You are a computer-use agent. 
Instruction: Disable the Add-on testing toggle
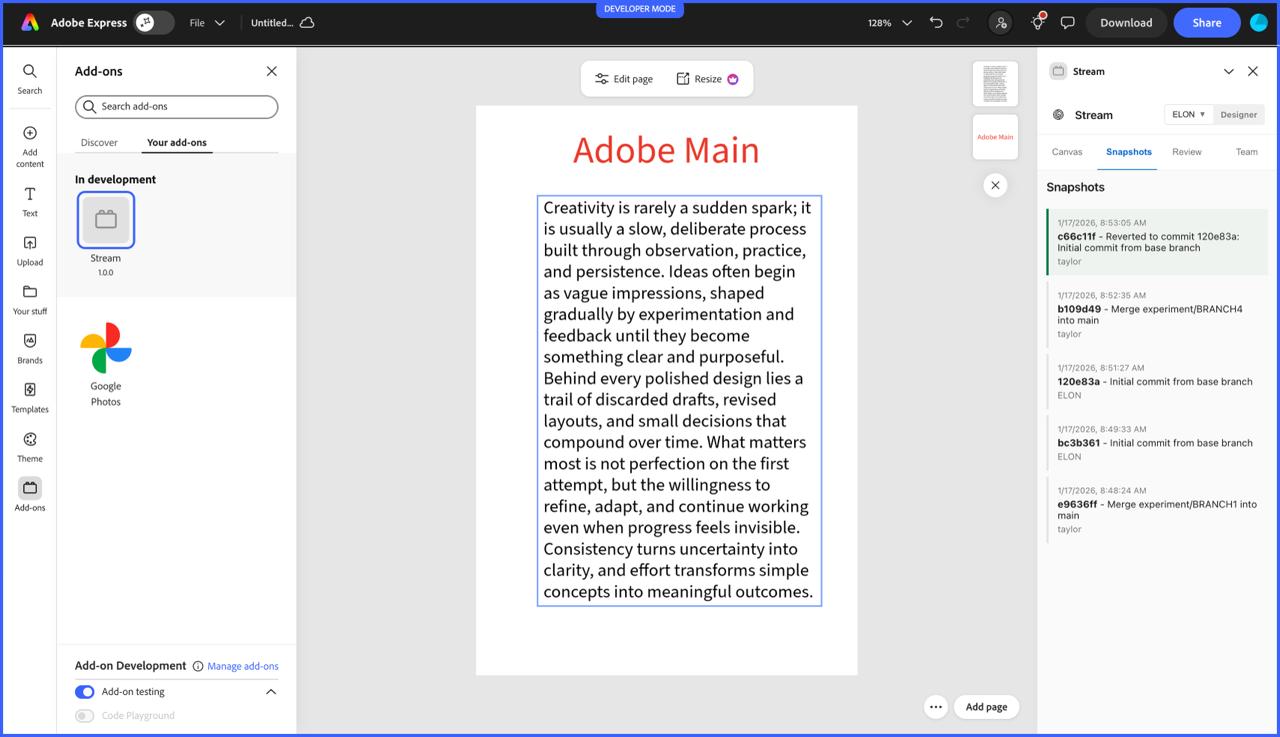pyautogui.click(x=85, y=692)
